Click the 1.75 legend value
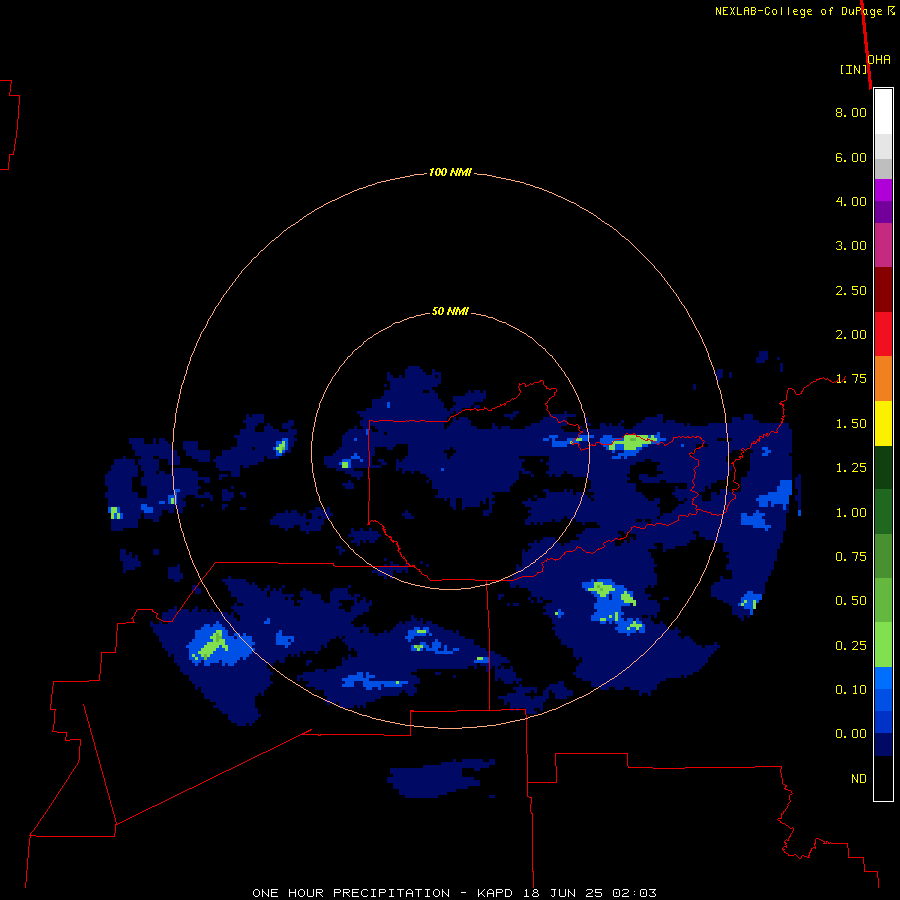 coord(851,379)
